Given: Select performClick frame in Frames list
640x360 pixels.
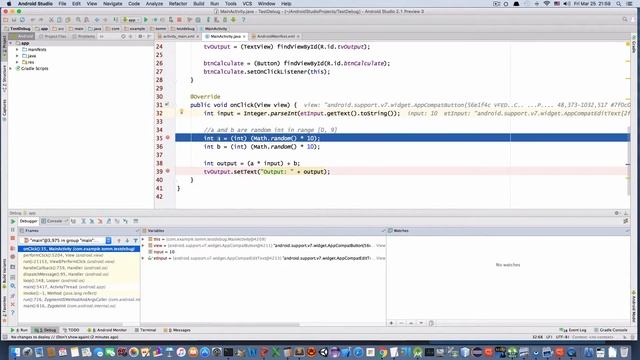Looking at the screenshot, I should [79, 255].
